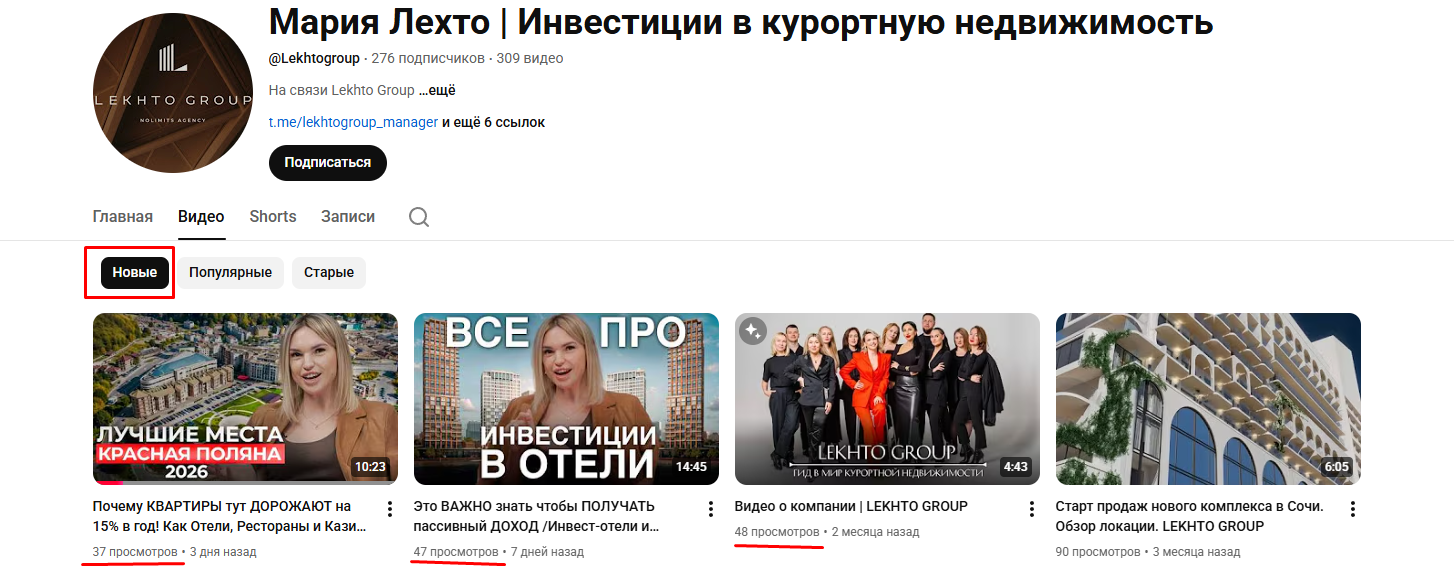The image size is (1454, 588).
Task: Click the Lekhto Group channel avatar
Action: point(173,93)
